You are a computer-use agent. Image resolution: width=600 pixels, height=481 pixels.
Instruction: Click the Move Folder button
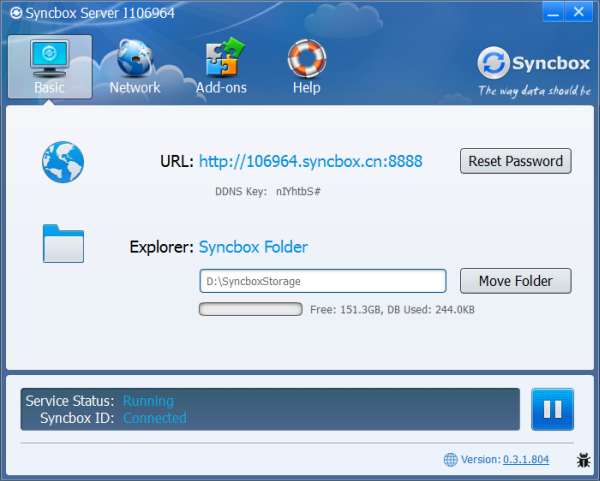pyautogui.click(x=515, y=281)
